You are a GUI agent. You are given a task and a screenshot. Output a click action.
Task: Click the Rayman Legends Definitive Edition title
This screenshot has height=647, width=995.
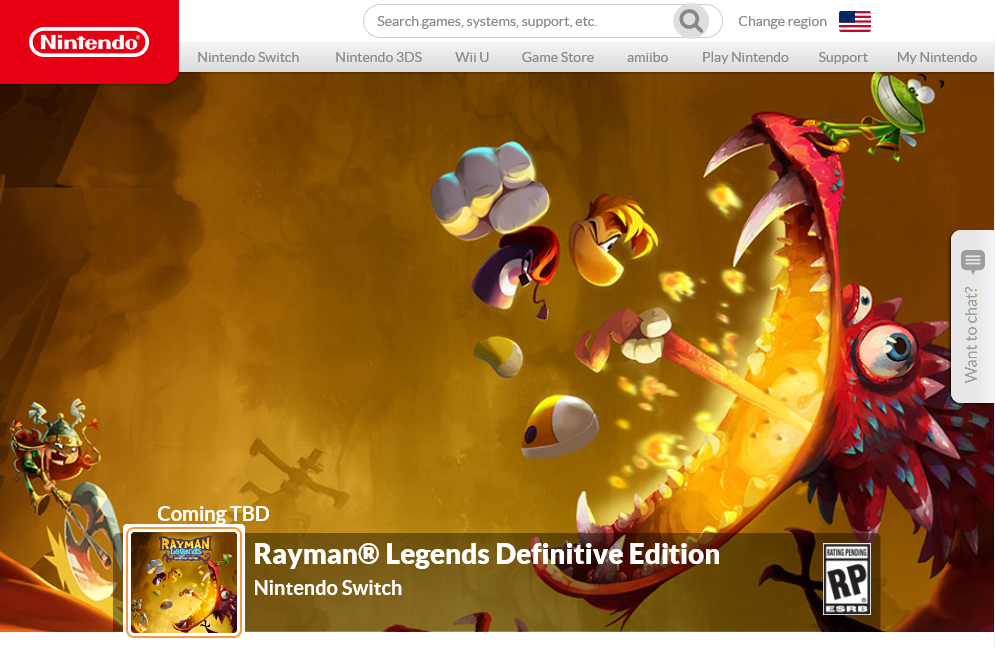click(487, 554)
